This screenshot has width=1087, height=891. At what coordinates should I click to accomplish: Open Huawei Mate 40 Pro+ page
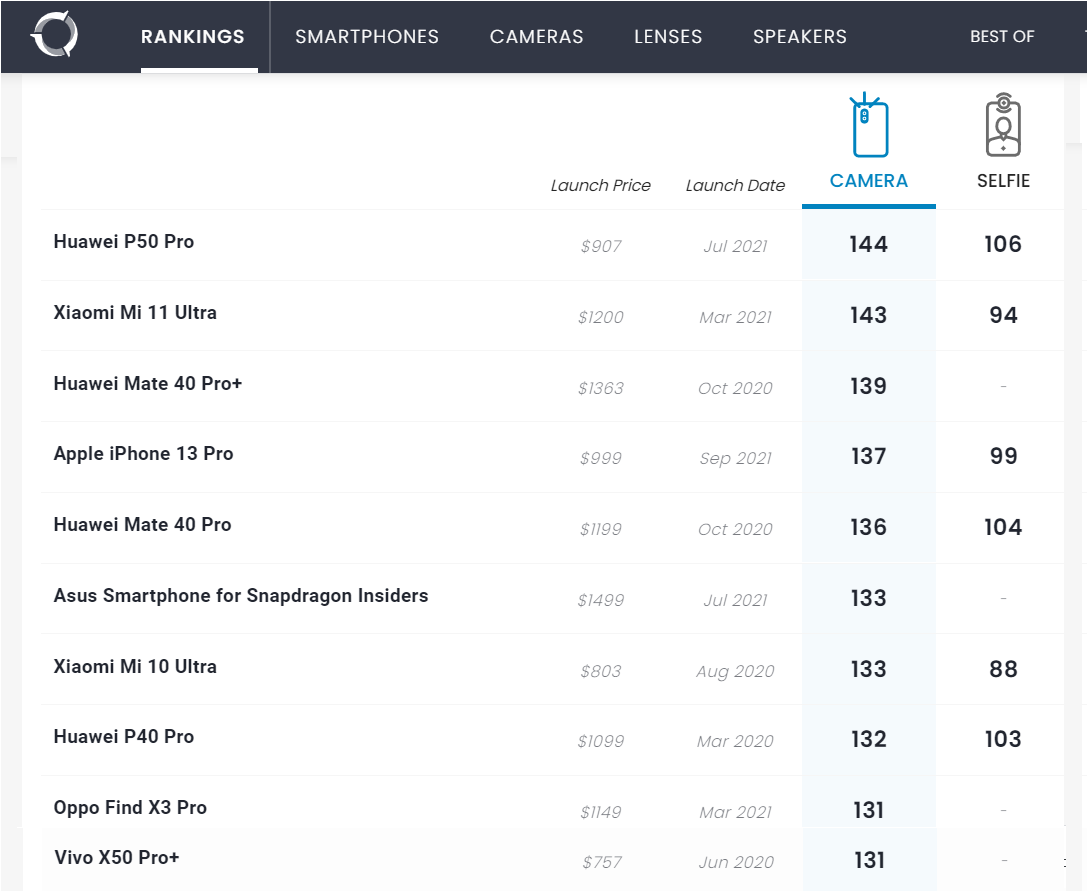pos(148,383)
